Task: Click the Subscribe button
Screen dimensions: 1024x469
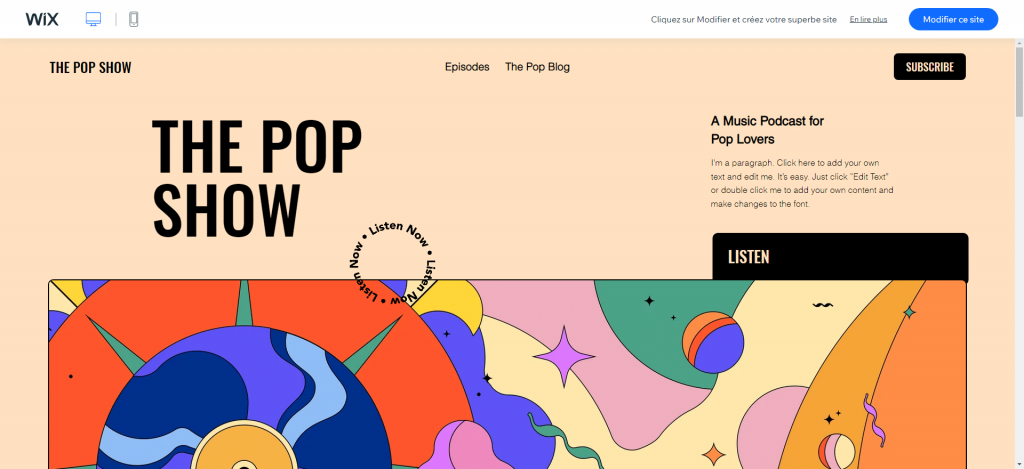Action: [929, 67]
